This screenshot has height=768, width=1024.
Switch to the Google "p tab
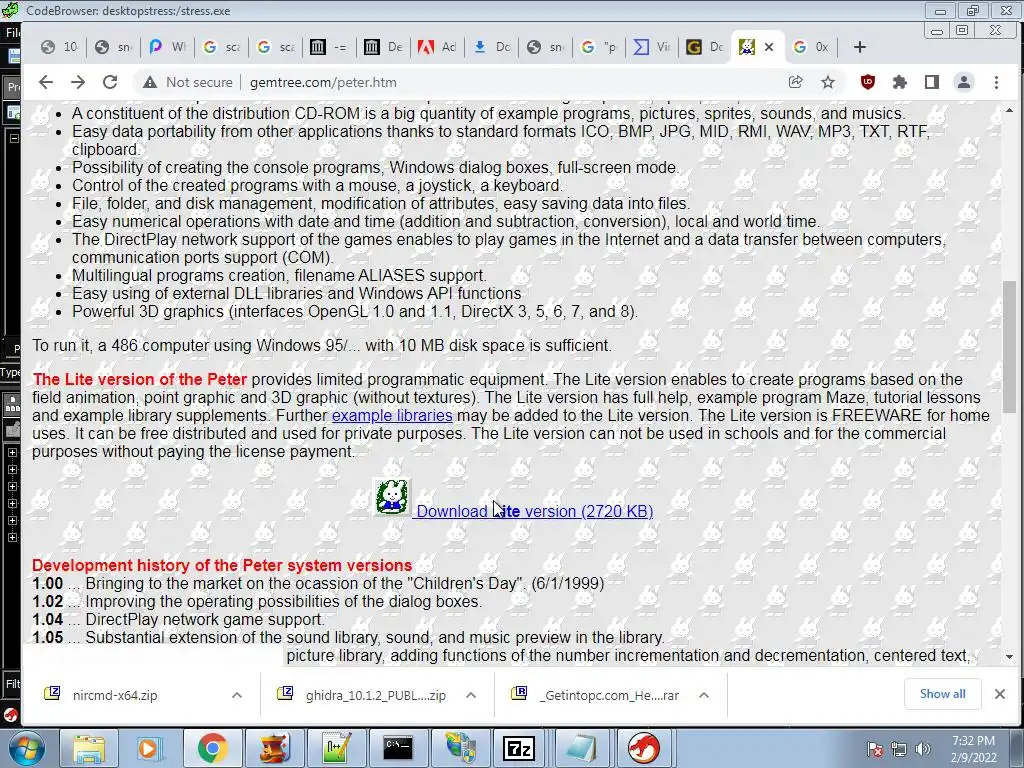[600, 47]
